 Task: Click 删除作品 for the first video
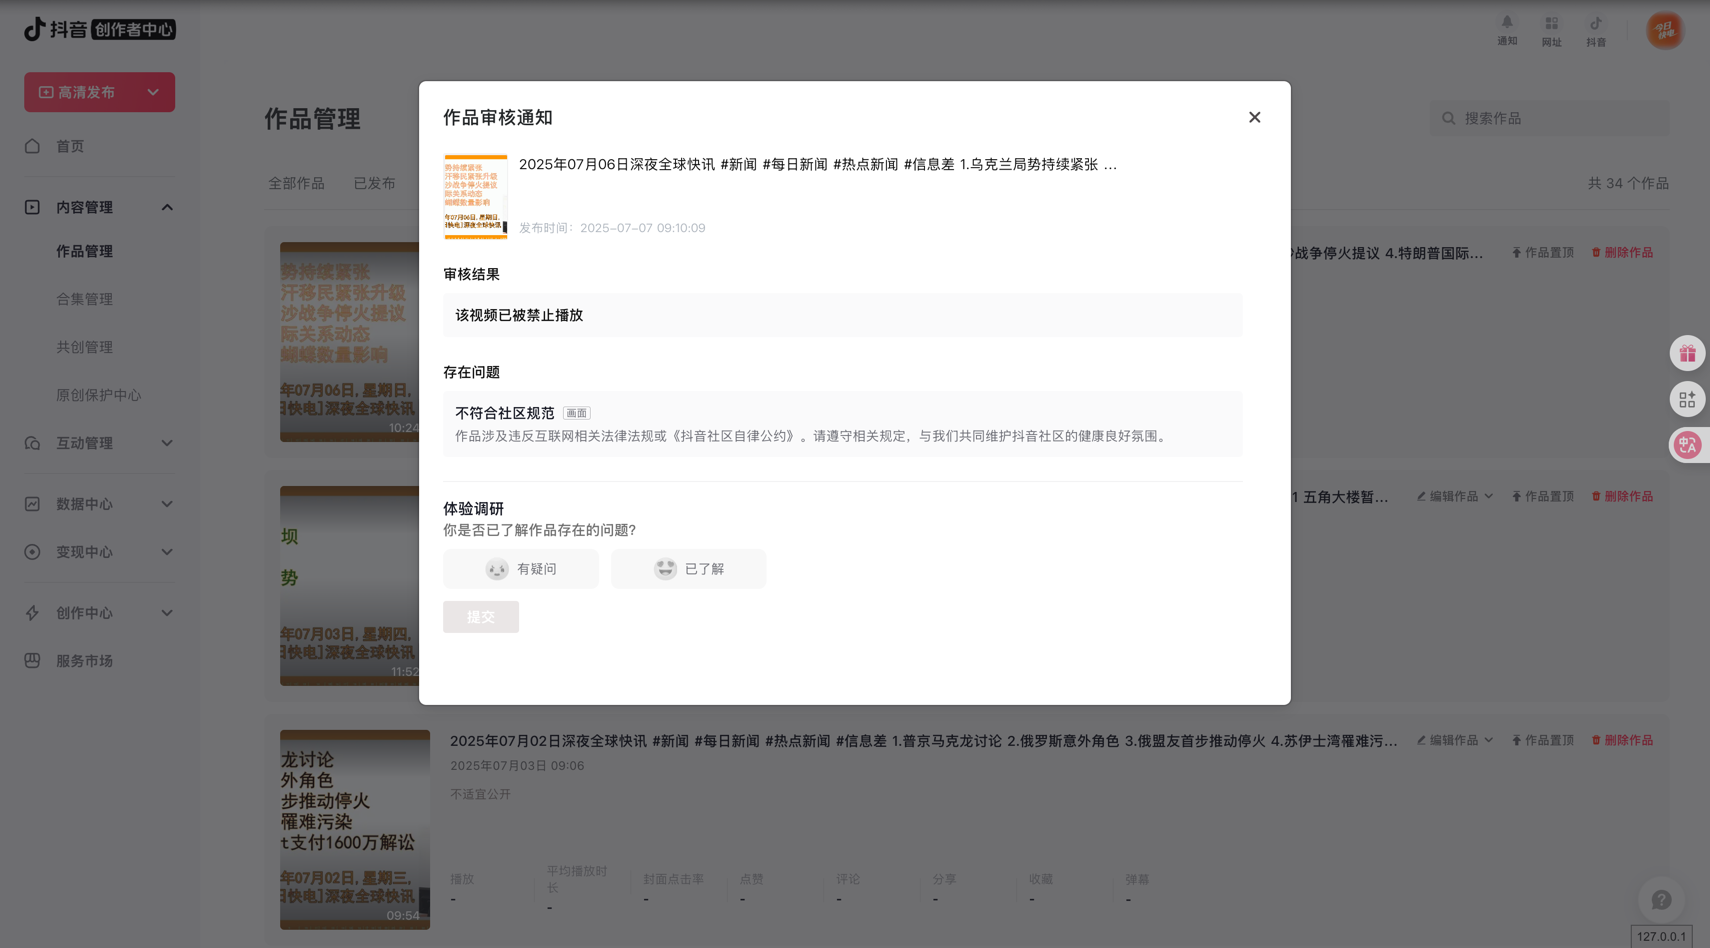(x=1622, y=253)
